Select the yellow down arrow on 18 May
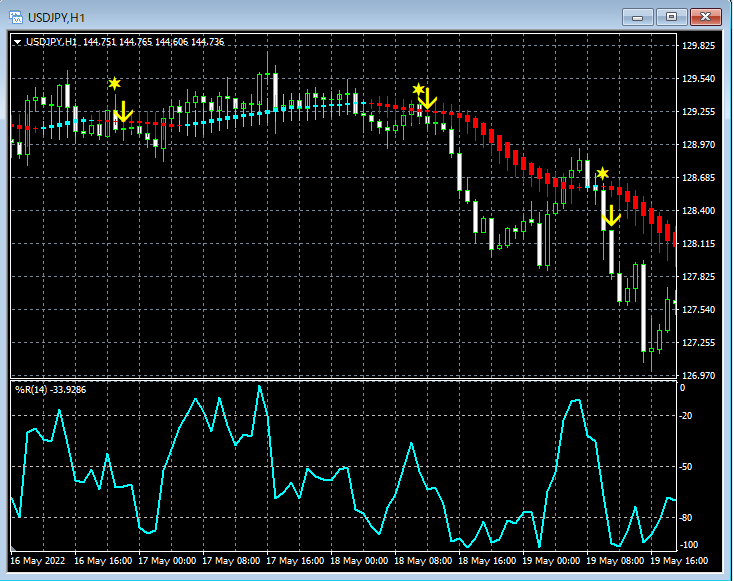Viewport: 734px width, 581px height. [427, 98]
